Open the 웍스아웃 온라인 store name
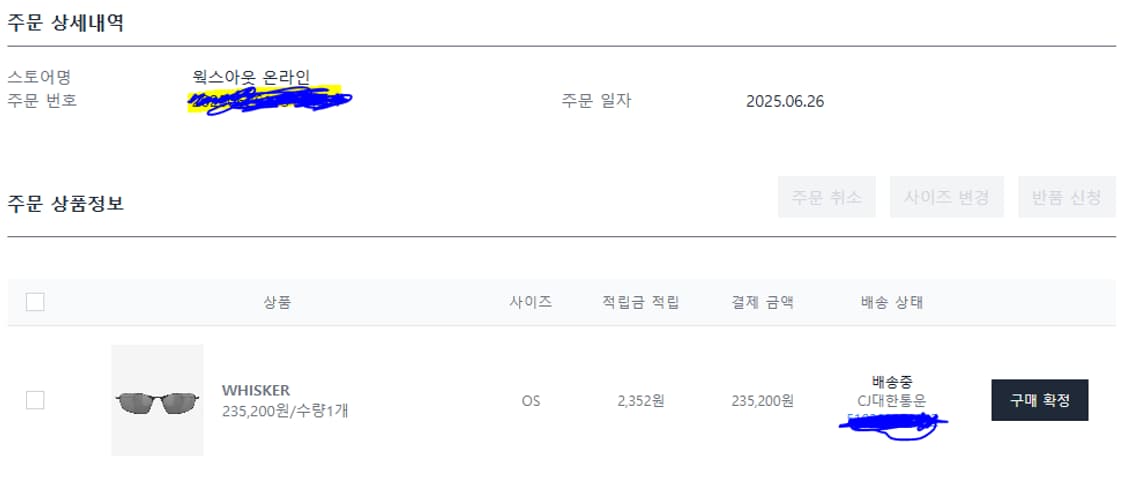This screenshot has height=485, width=1125. click(252, 77)
